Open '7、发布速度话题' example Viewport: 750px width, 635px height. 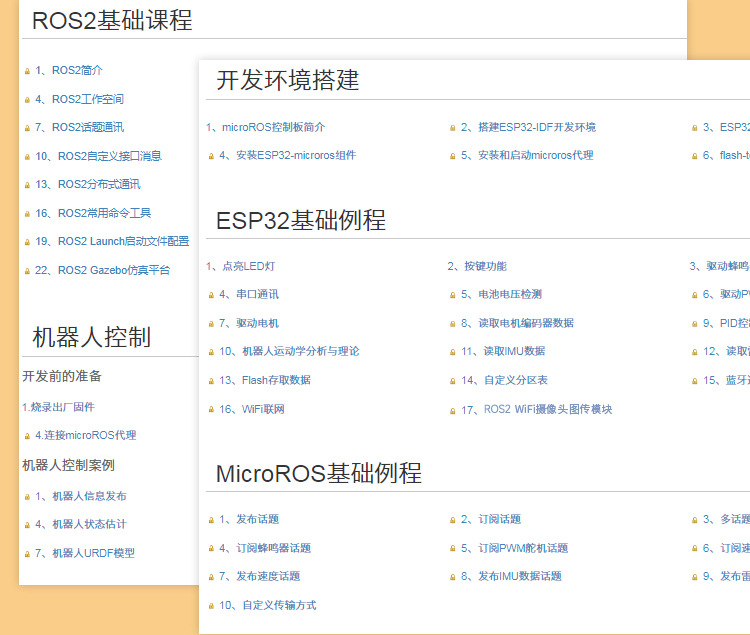point(260,576)
